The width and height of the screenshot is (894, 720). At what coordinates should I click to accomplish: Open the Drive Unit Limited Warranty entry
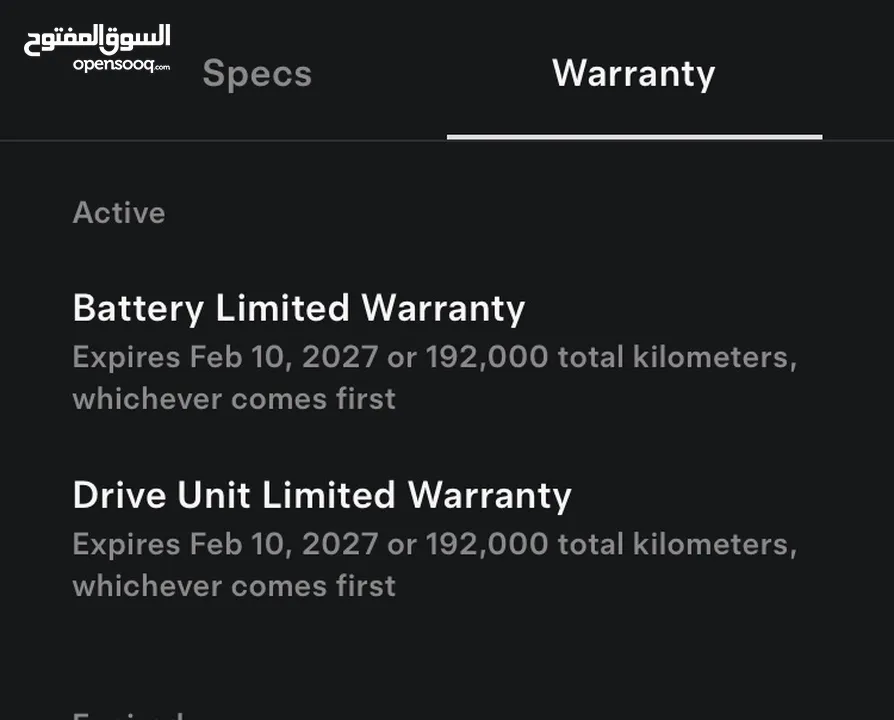pyautogui.click(x=322, y=495)
